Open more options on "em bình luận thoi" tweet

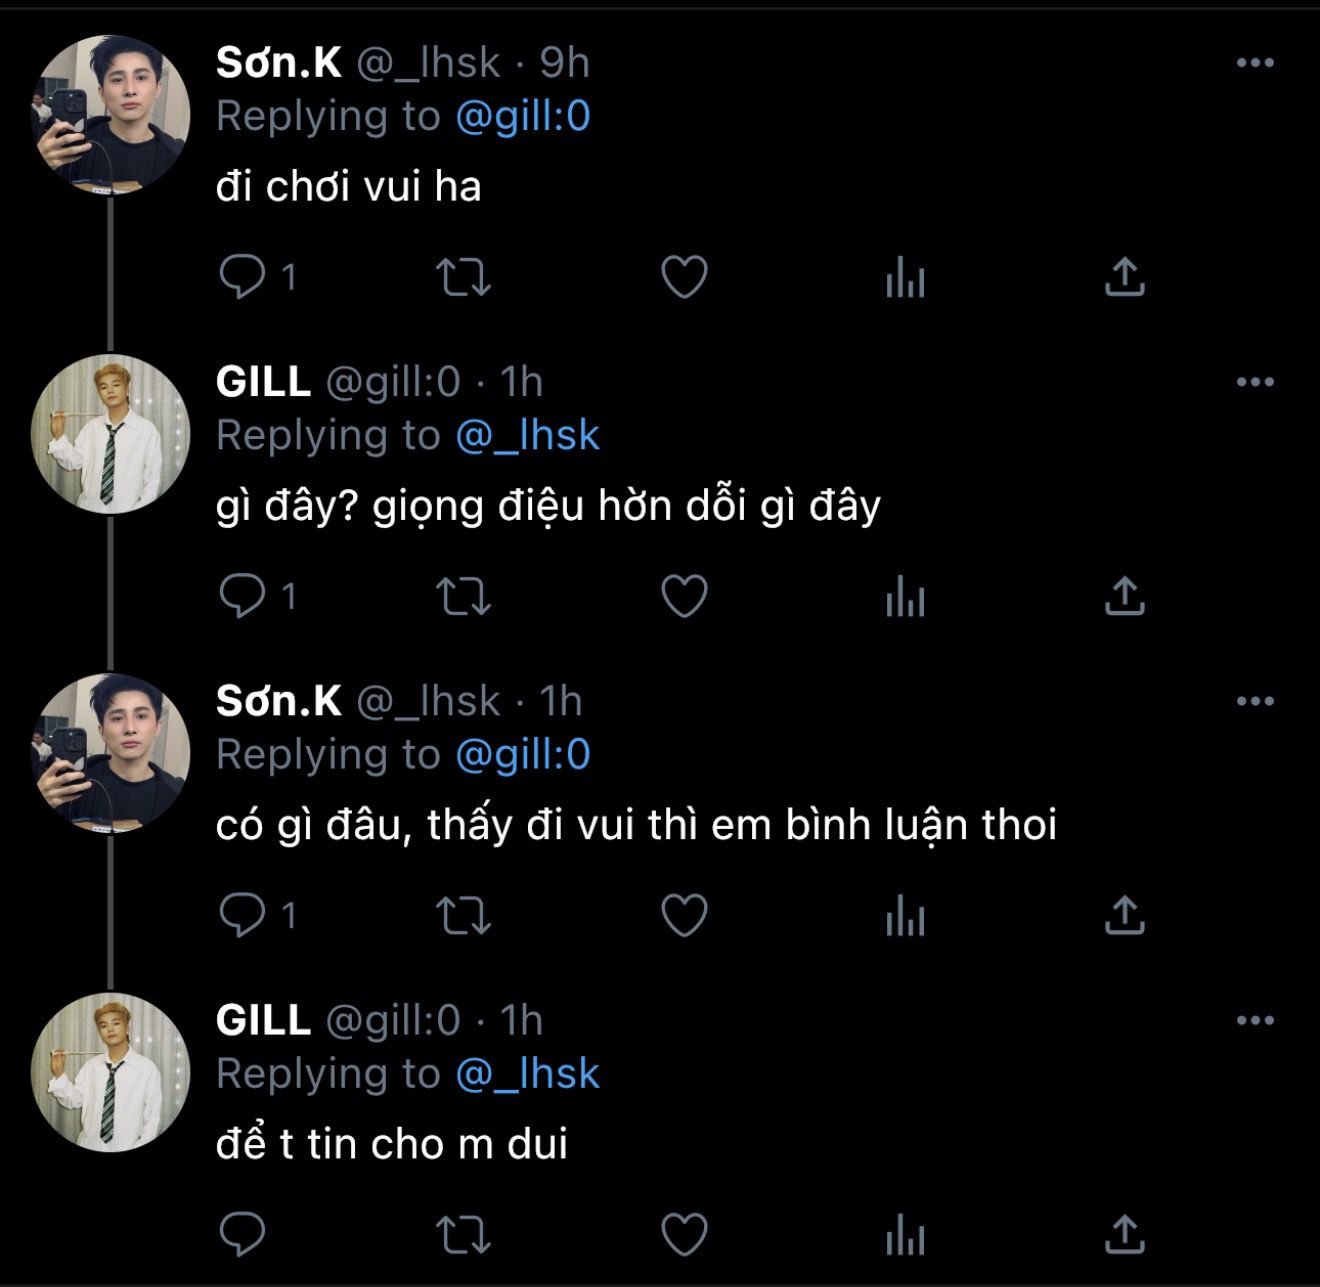click(x=1255, y=701)
